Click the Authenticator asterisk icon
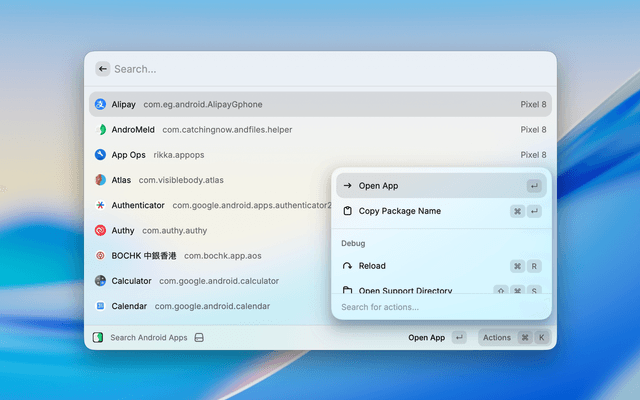640x400 pixels. (100, 205)
